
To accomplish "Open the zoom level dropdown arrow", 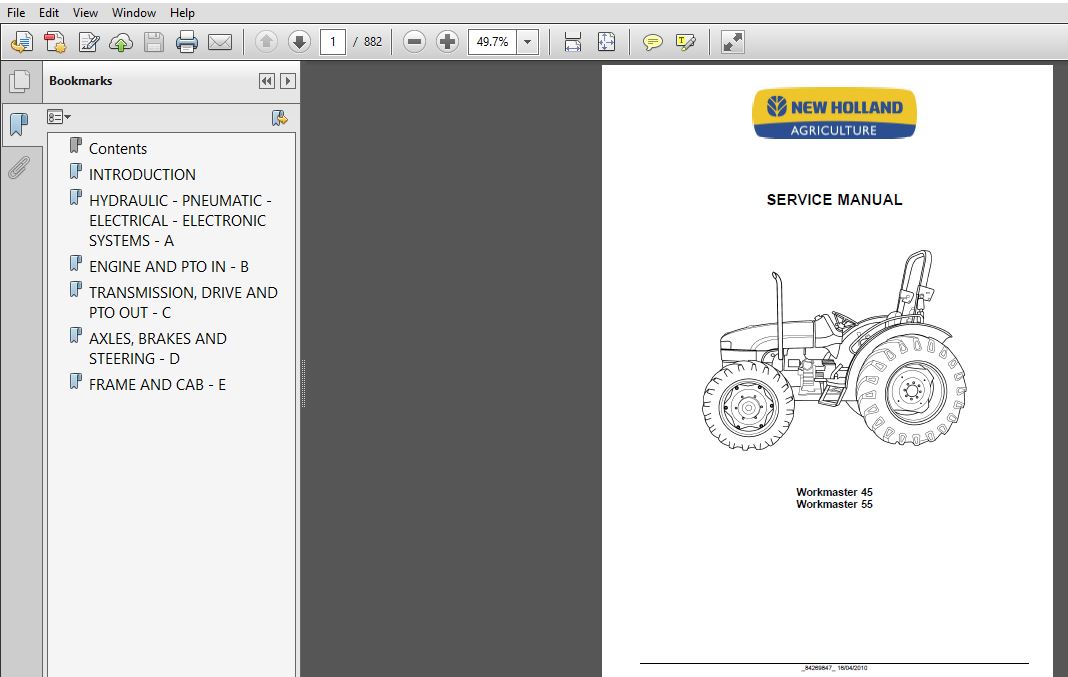I will pyautogui.click(x=528, y=42).
